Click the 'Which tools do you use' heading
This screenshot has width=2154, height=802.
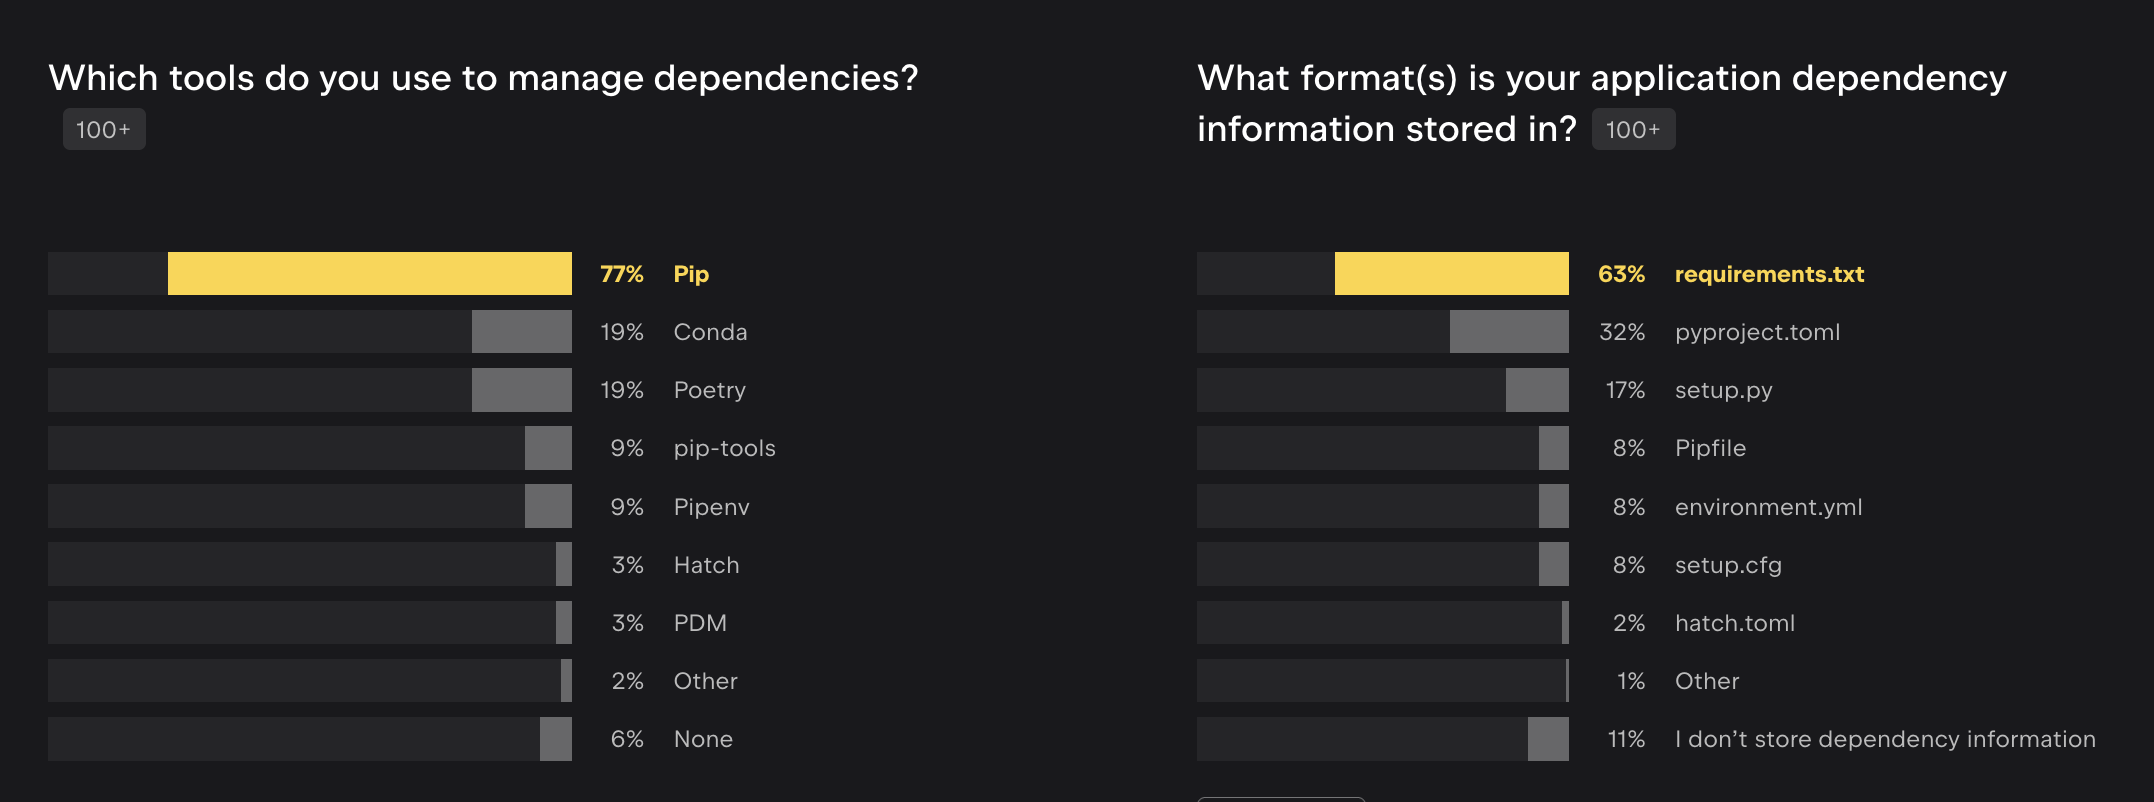(483, 78)
